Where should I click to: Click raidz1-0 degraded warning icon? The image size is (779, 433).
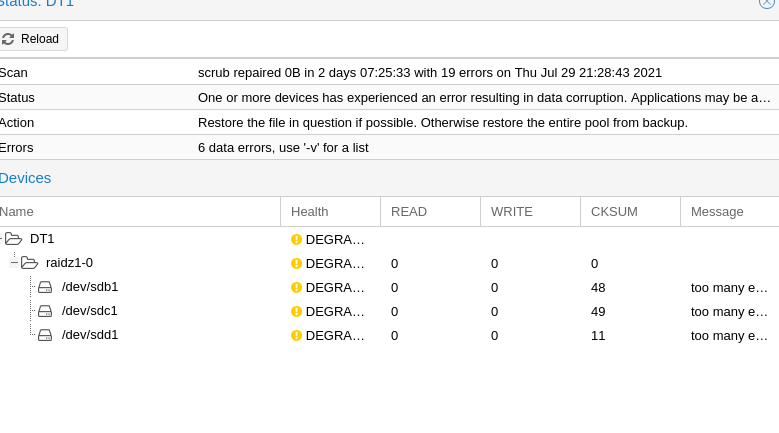click(296, 264)
